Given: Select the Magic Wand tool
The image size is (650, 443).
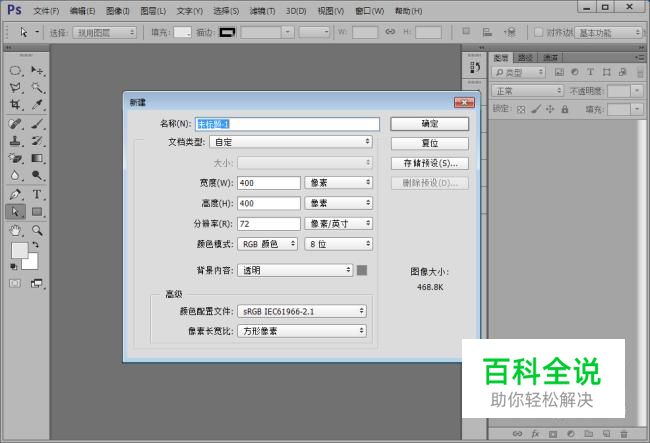Looking at the screenshot, I should [x=37, y=87].
